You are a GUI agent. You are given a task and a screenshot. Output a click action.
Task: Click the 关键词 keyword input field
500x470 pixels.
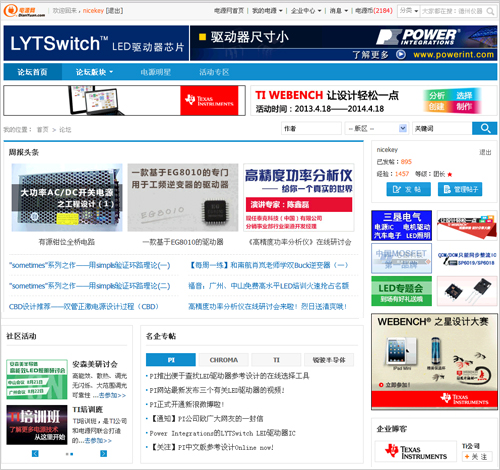[442, 128]
